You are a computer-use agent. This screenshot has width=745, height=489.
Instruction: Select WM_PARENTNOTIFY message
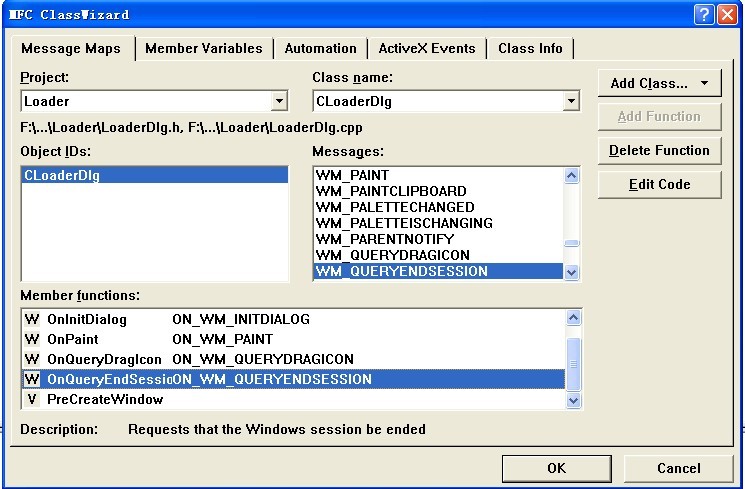[439, 239]
